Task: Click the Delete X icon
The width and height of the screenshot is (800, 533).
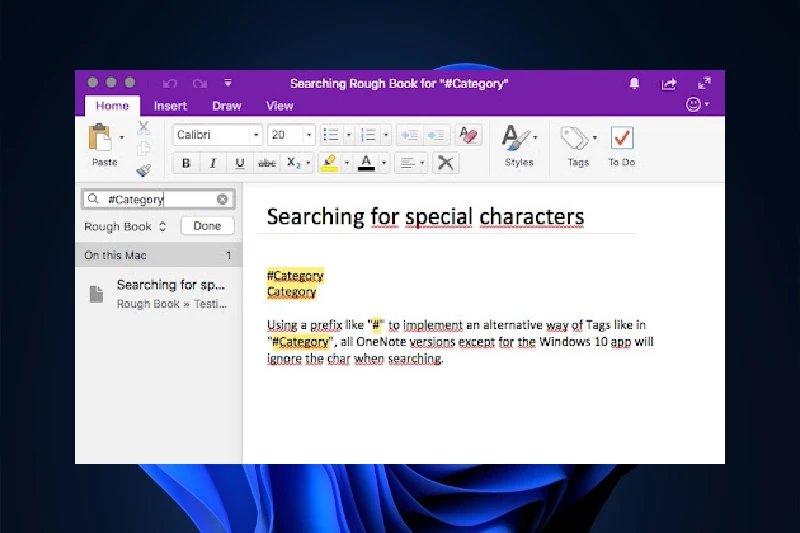Action: click(x=445, y=163)
